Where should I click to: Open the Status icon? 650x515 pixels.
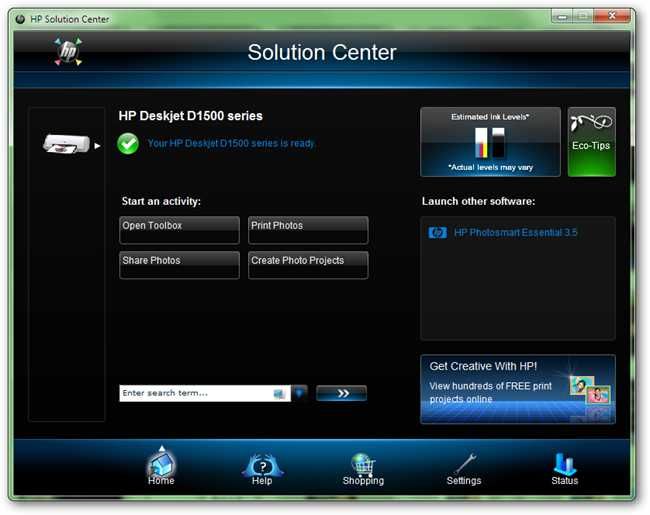[565, 469]
